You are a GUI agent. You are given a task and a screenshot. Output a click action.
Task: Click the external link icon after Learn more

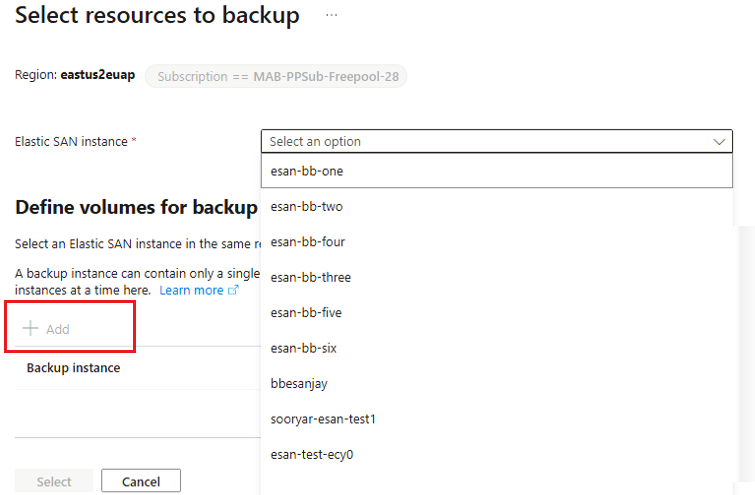click(233, 290)
